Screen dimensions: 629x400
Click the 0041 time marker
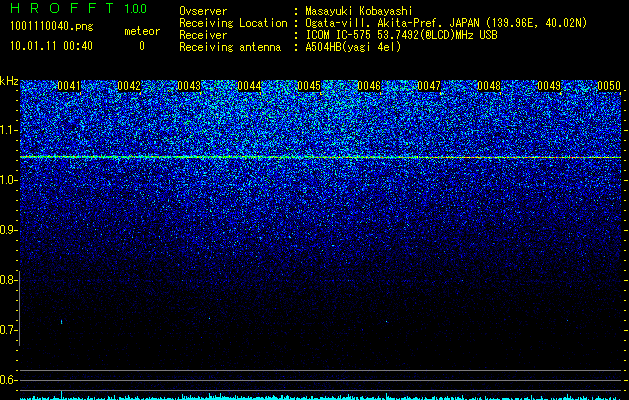click(x=69, y=86)
